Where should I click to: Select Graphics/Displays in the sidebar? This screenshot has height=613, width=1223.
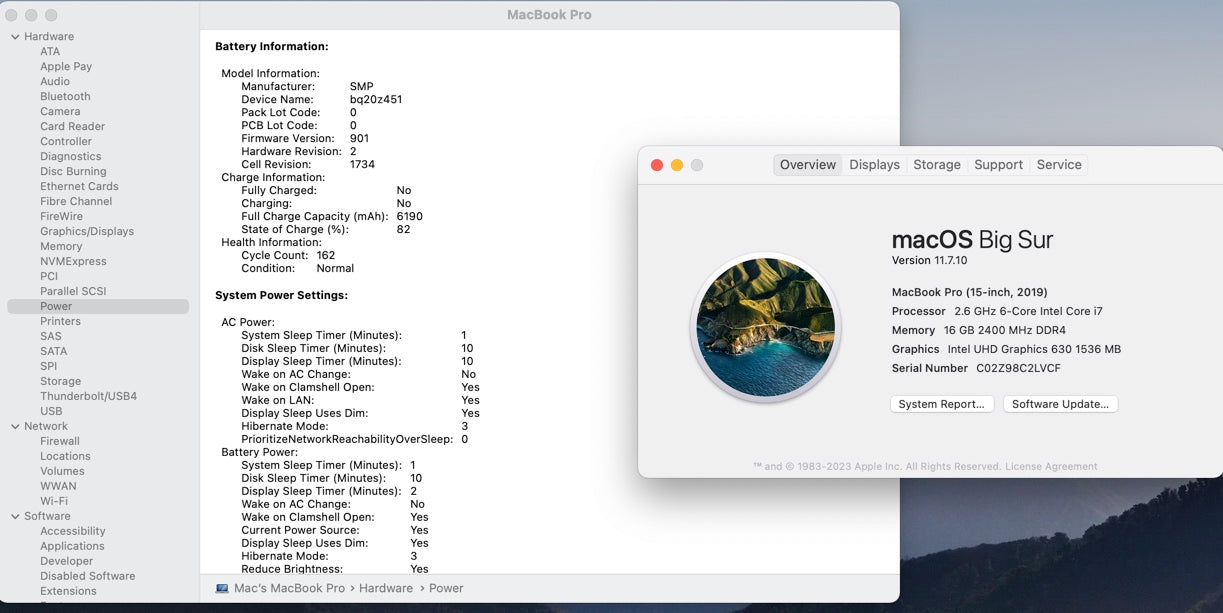[87, 231]
